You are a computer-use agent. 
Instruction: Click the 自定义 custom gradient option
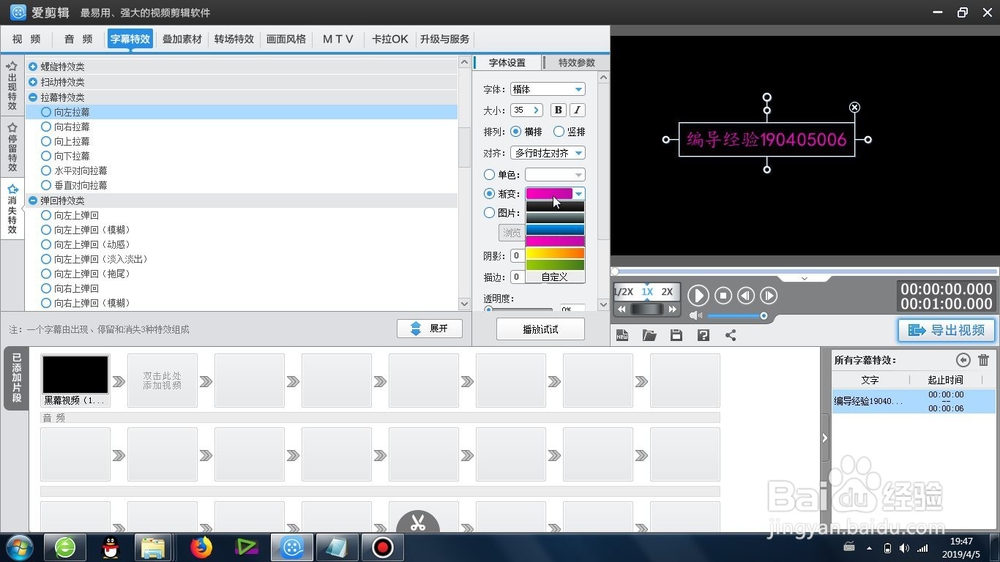(554, 277)
